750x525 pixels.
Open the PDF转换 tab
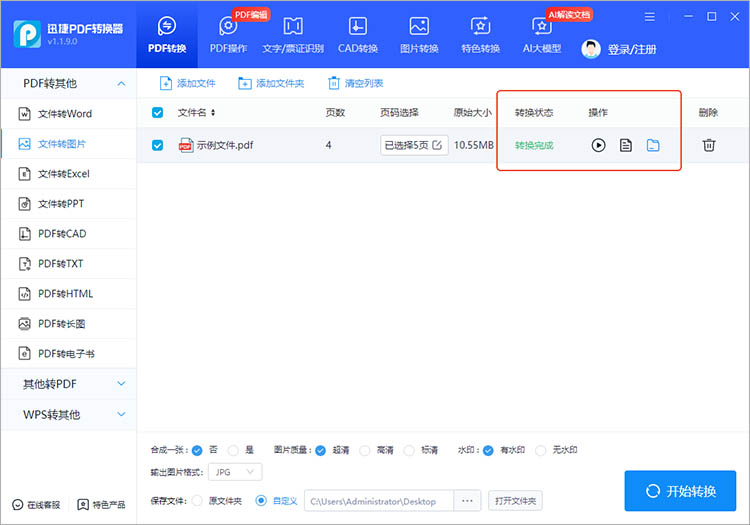(x=166, y=34)
